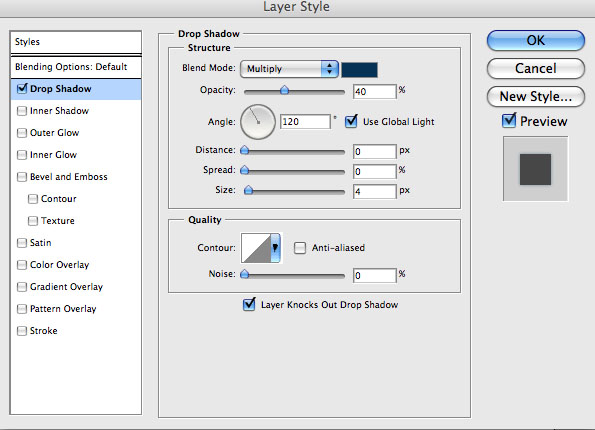Select the Gradient Overlay row label
595x430 pixels.
tap(66, 287)
